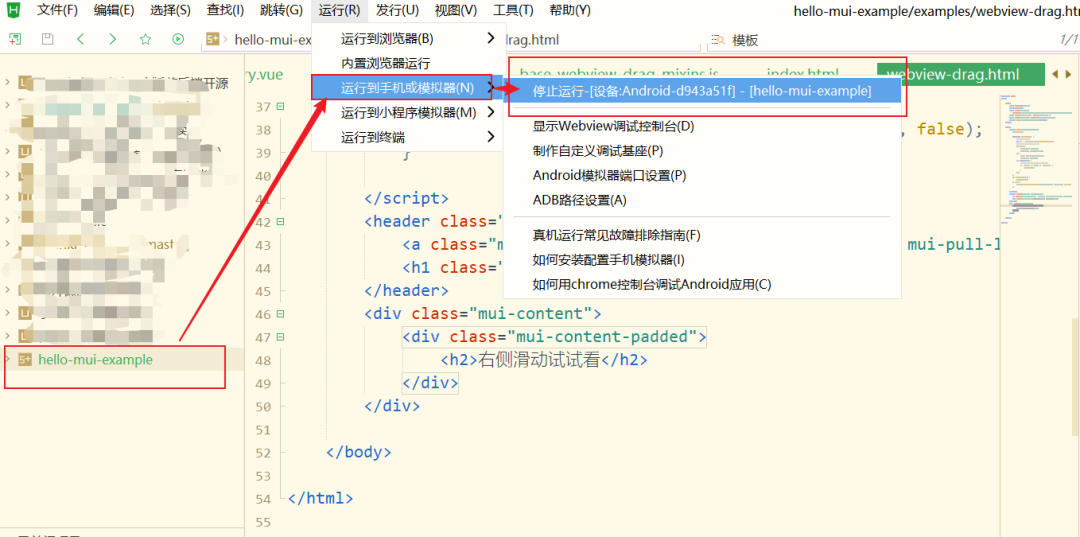Open the 视图(V) menu

click(x=456, y=10)
